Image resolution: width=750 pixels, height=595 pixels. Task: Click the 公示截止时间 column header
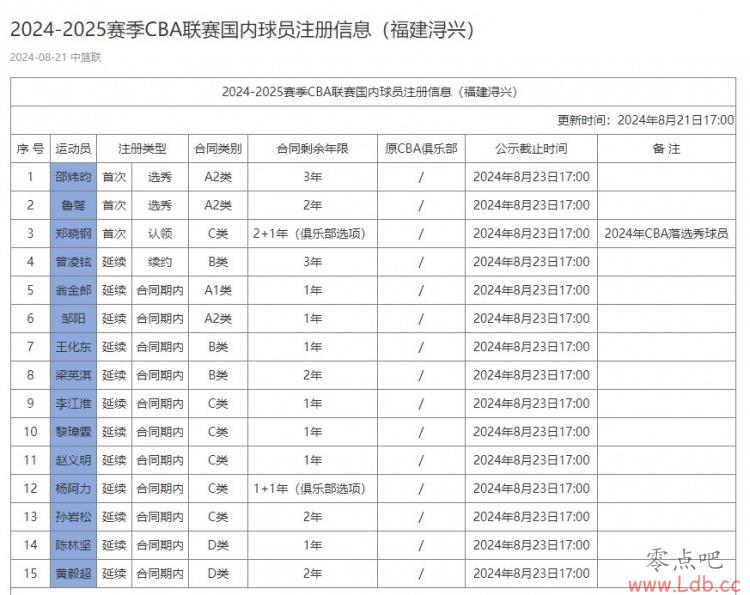[531, 149]
